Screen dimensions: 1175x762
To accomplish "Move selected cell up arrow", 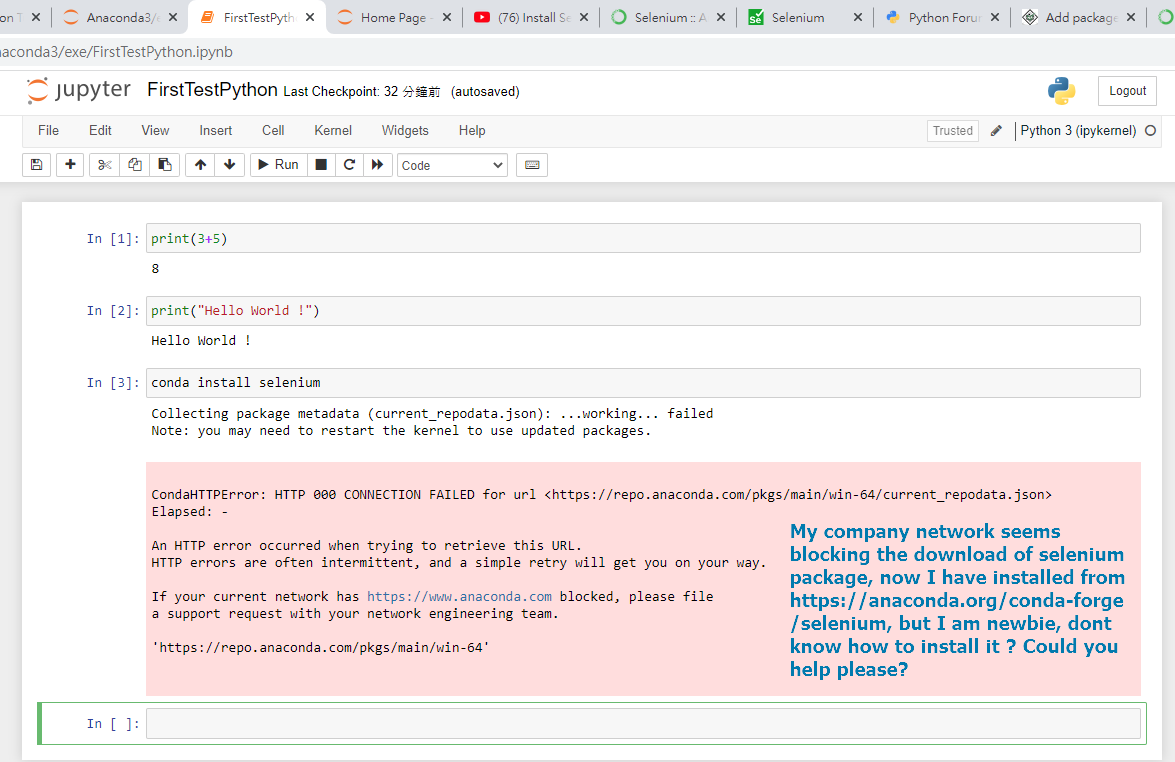I will [x=201, y=165].
